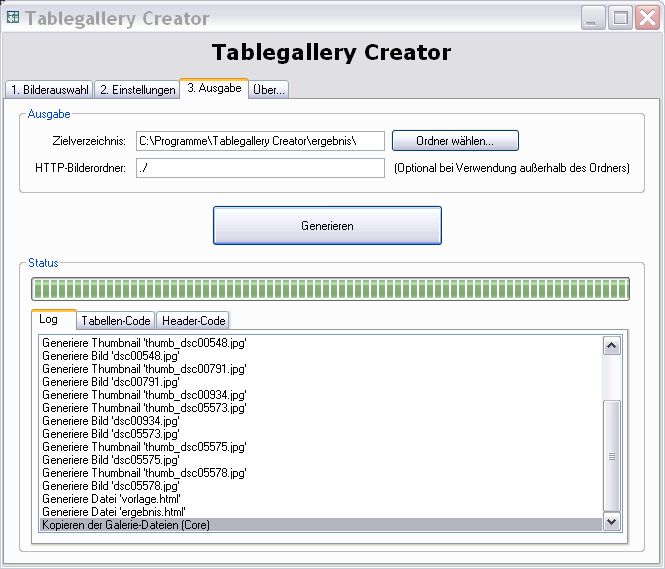Close the Tablegallery Creator window
Image resolution: width=665 pixels, height=569 pixels.
click(x=648, y=18)
